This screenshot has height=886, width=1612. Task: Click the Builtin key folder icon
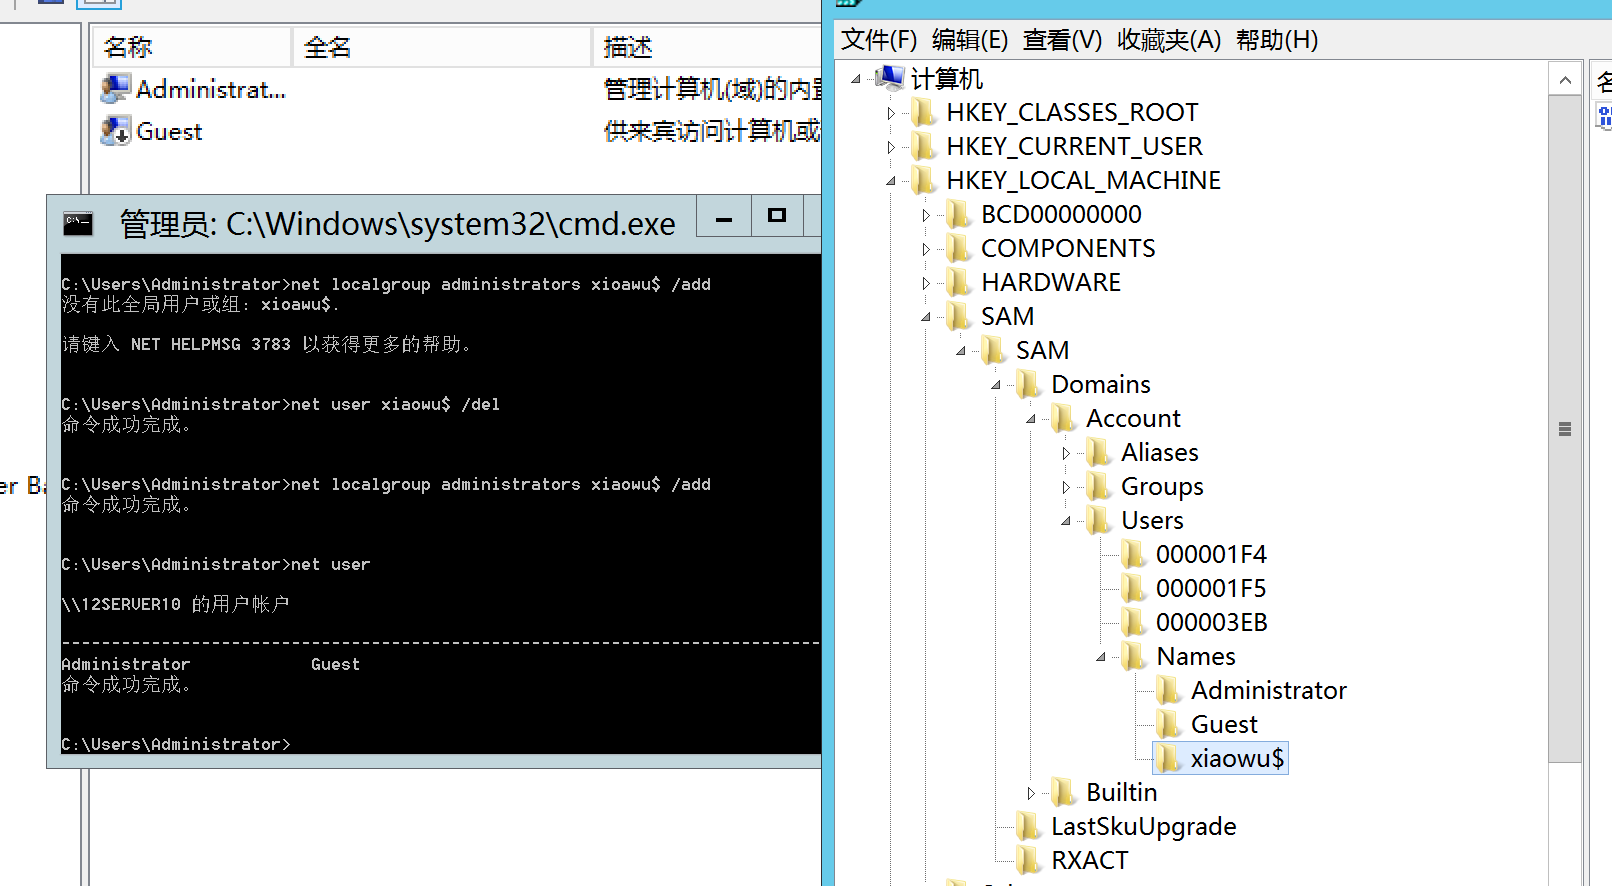pyautogui.click(x=1063, y=793)
